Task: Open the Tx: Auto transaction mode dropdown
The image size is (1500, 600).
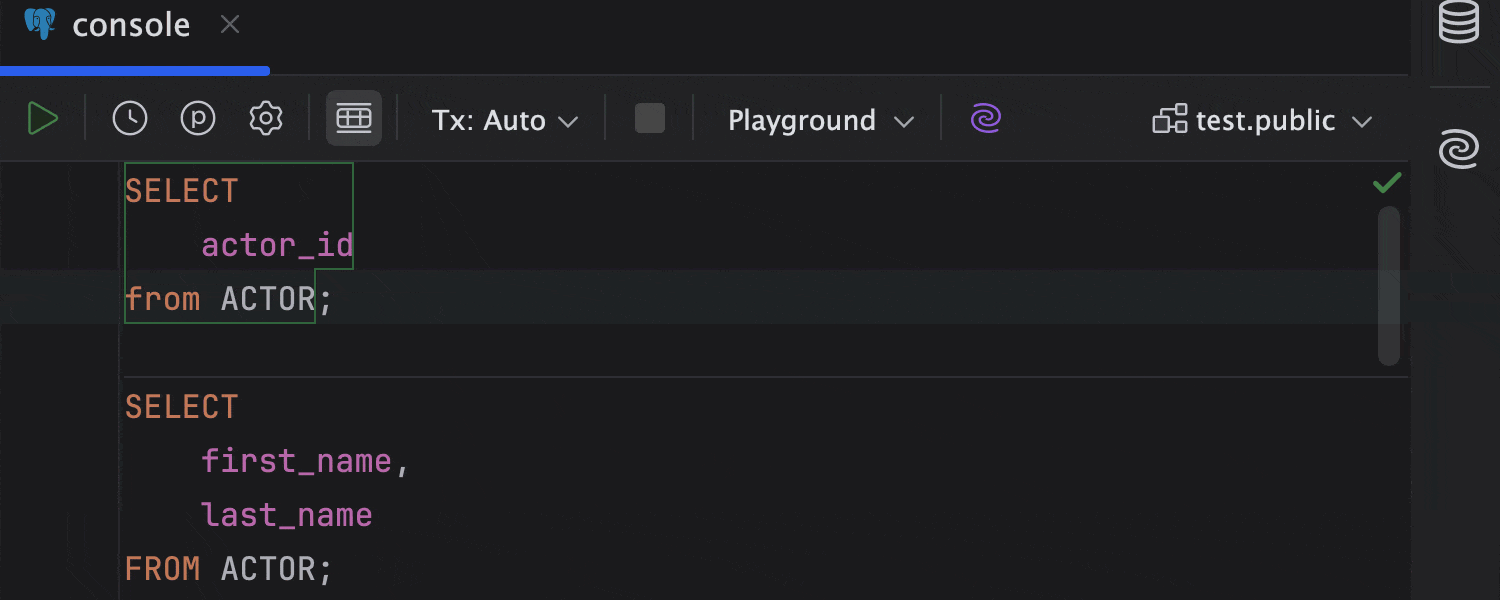Action: 503,120
